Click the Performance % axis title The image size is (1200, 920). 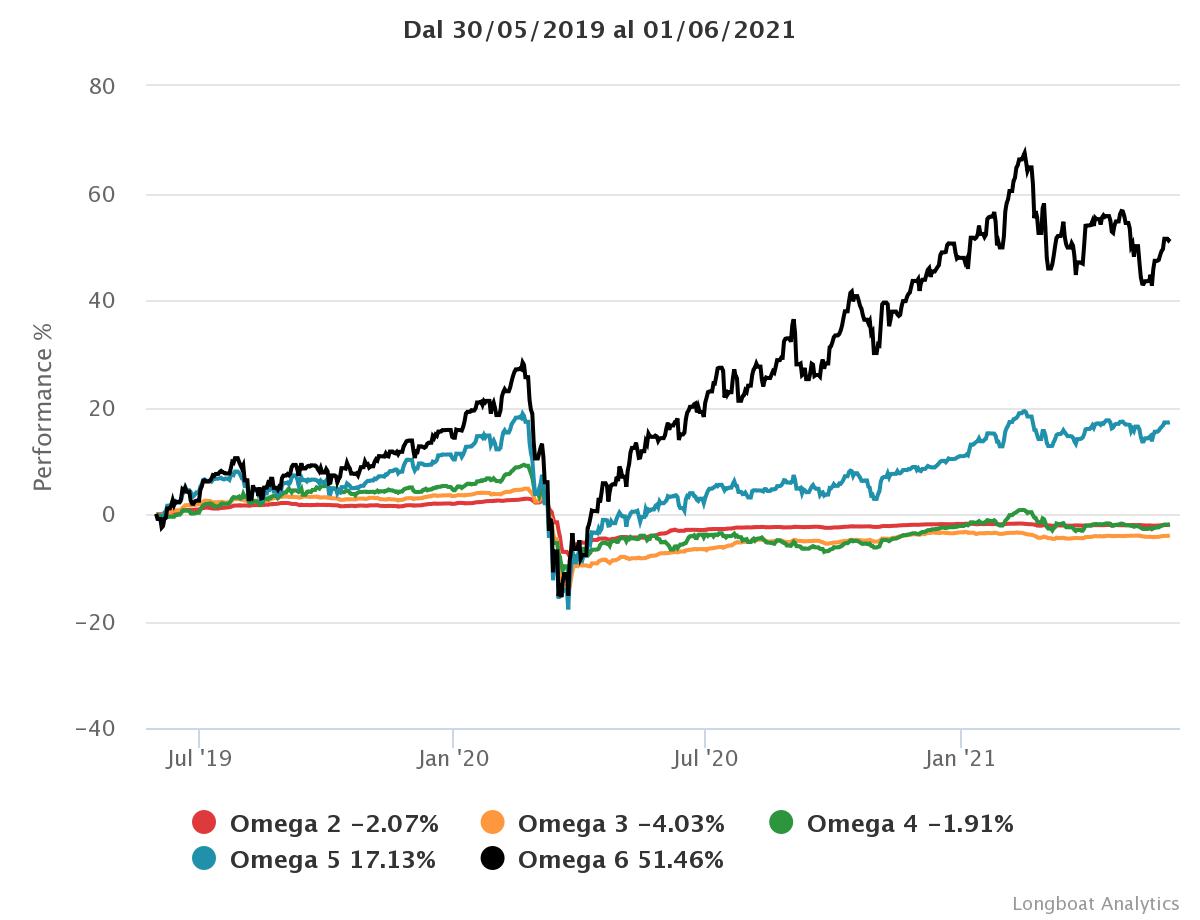(x=43, y=408)
